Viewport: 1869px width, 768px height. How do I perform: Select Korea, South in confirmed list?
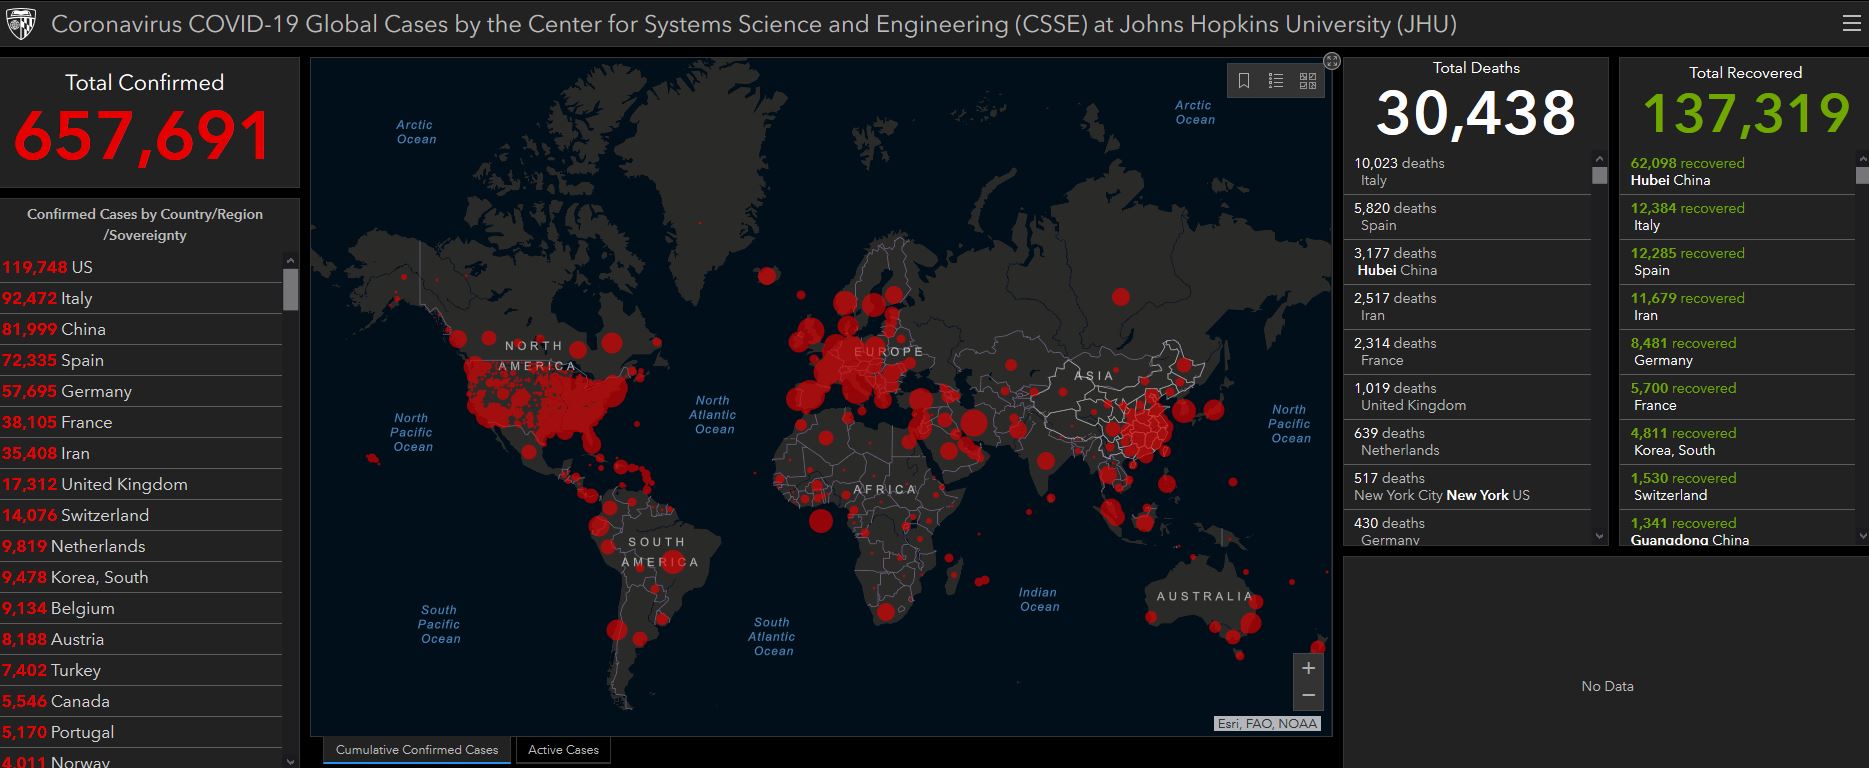141,577
